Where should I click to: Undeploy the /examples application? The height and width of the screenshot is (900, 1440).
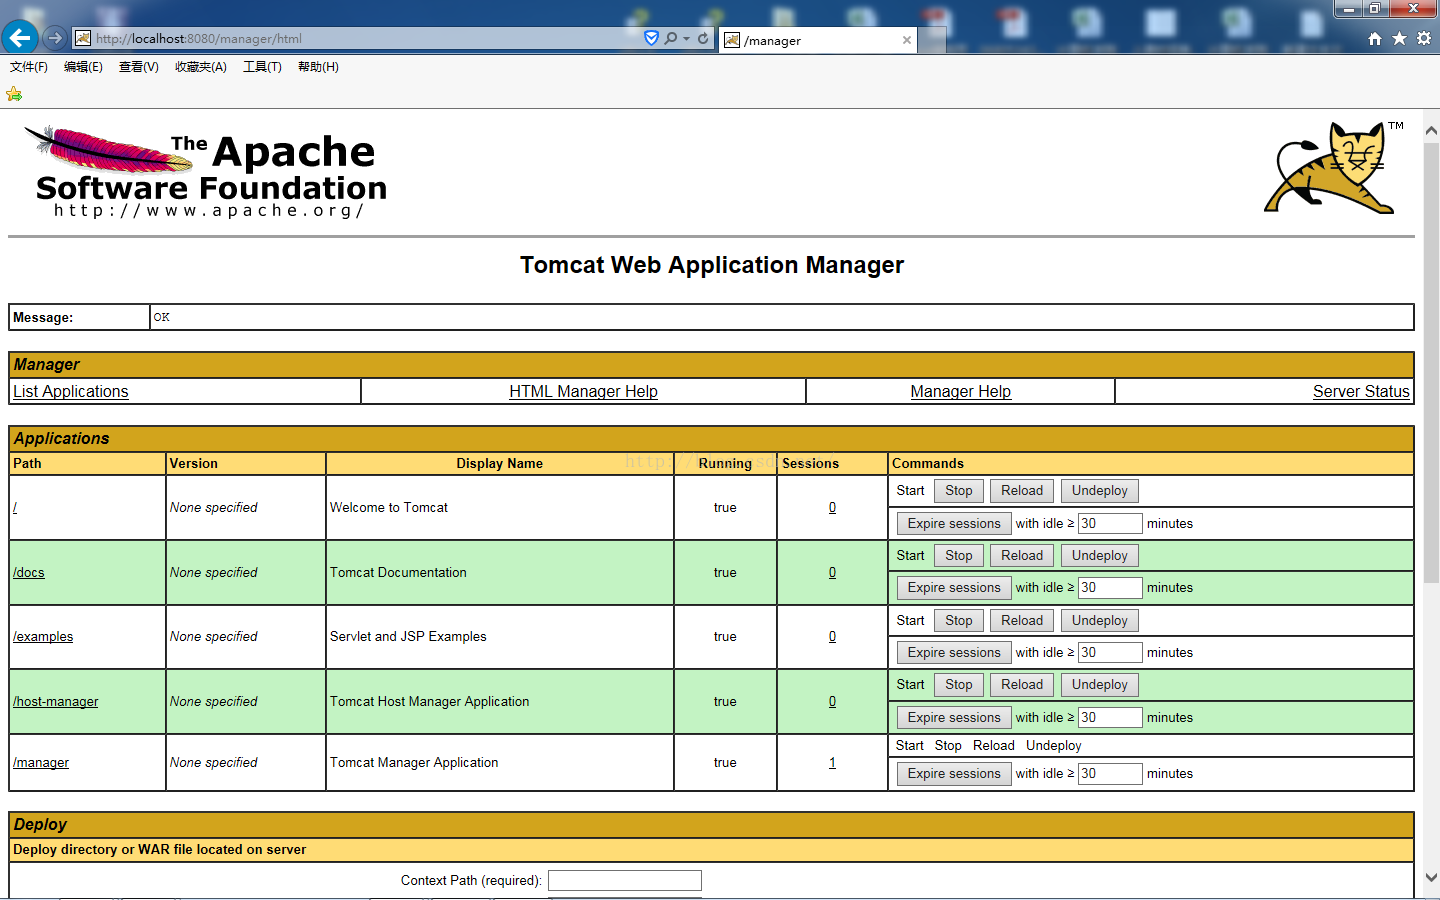click(1100, 621)
